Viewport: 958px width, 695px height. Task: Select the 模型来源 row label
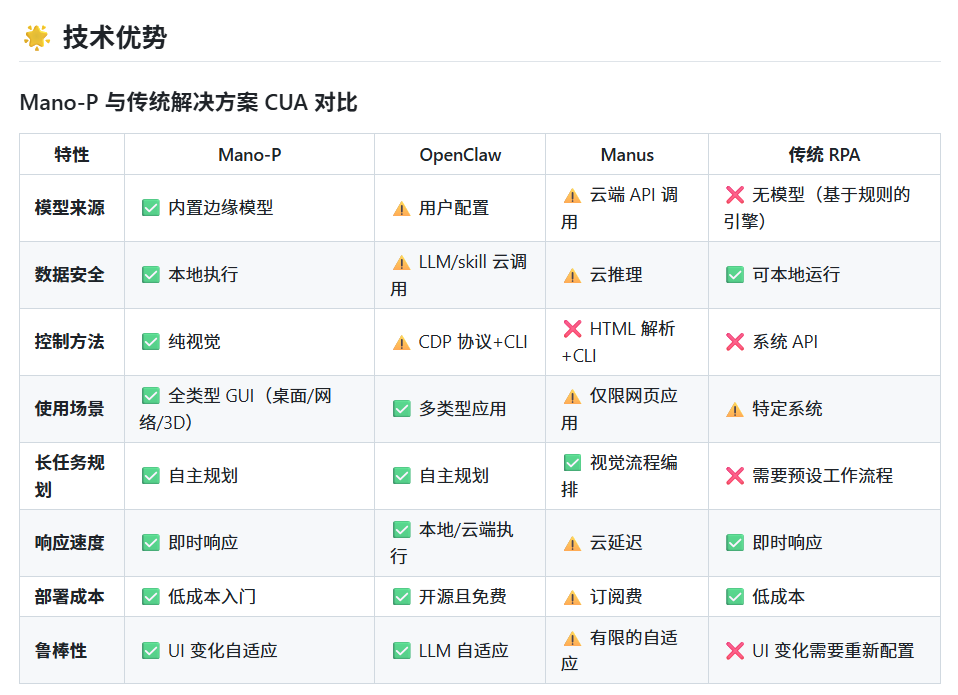click(70, 208)
